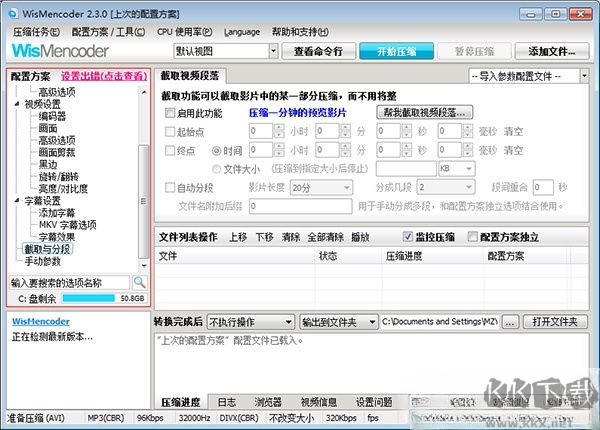Switch to the 日志 tab
This screenshot has height=430, width=600.
click(x=227, y=402)
